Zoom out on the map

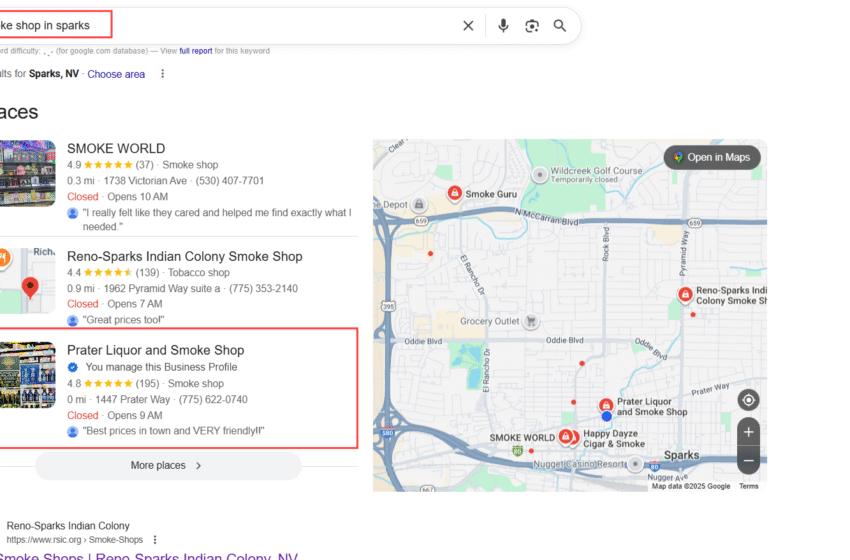748,461
